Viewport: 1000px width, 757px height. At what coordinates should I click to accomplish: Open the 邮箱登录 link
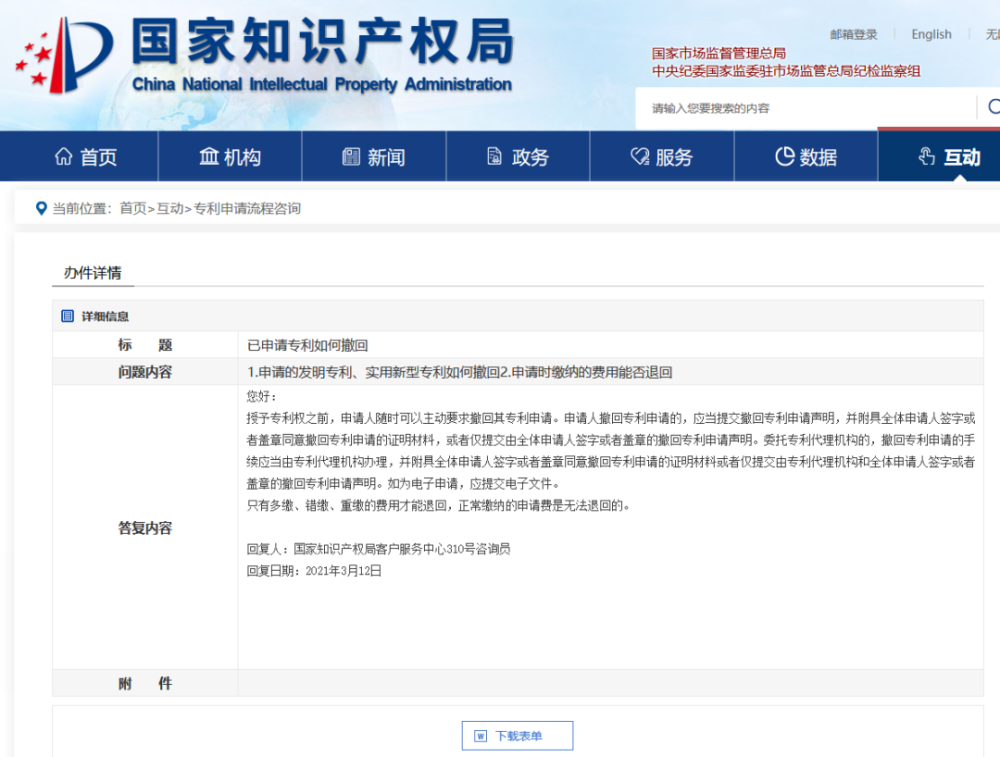tap(853, 34)
